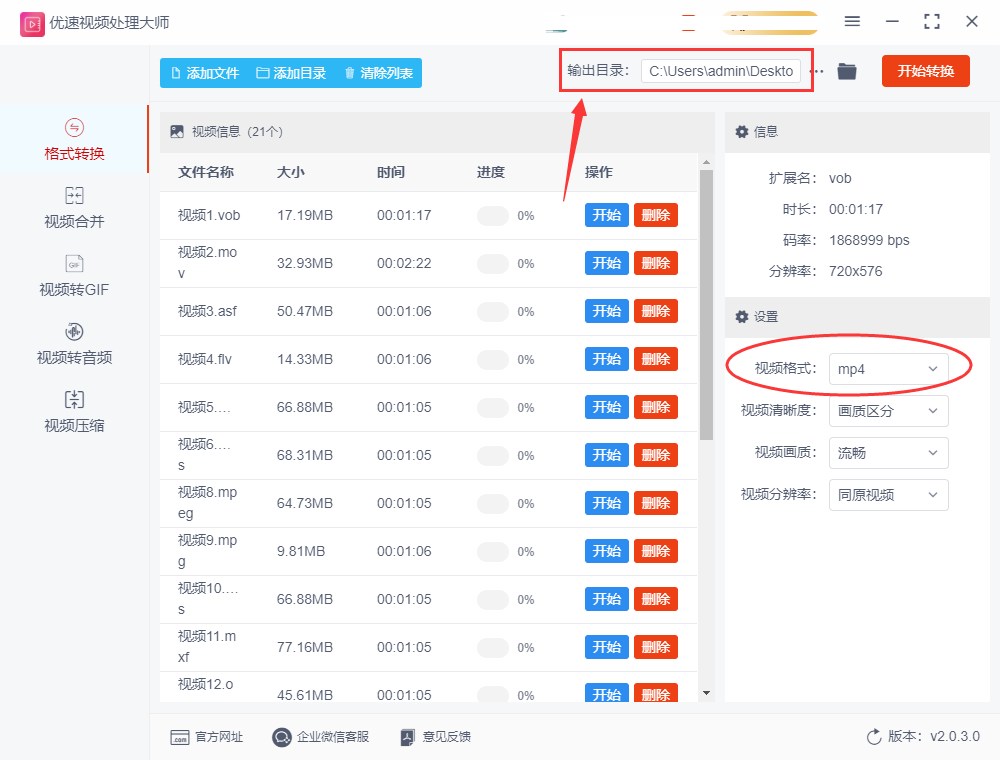This screenshot has width=1000, height=760.
Task: Select 视频压缩 video compress section
Action: pyautogui.click(x=74, y=413)
